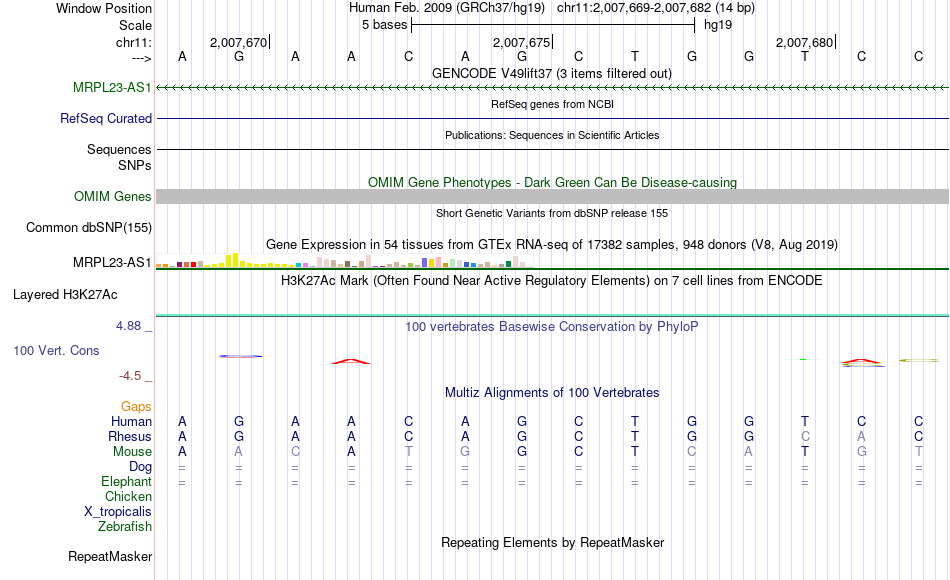Click the 2,007,675 ruler position marker

click(521, 42)
